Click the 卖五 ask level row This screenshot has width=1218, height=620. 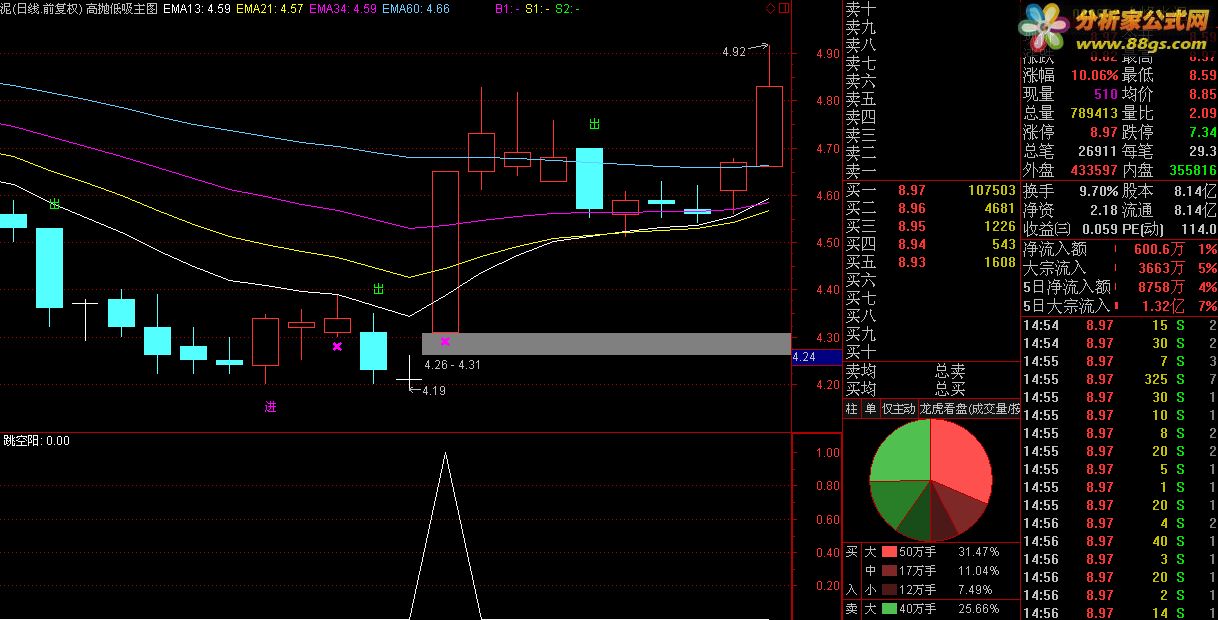[x=931, y=99]
